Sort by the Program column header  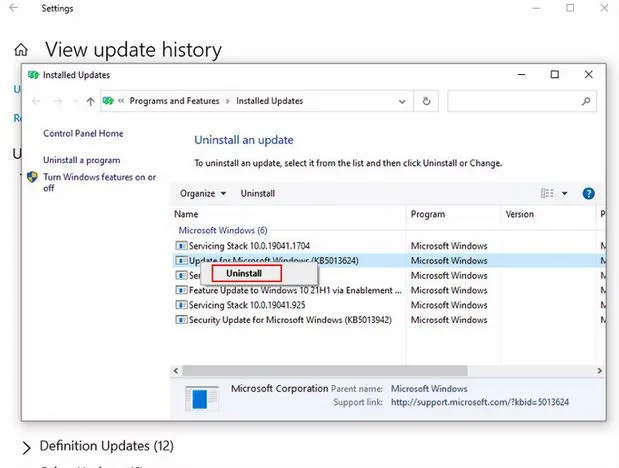(x=428, y=214)
